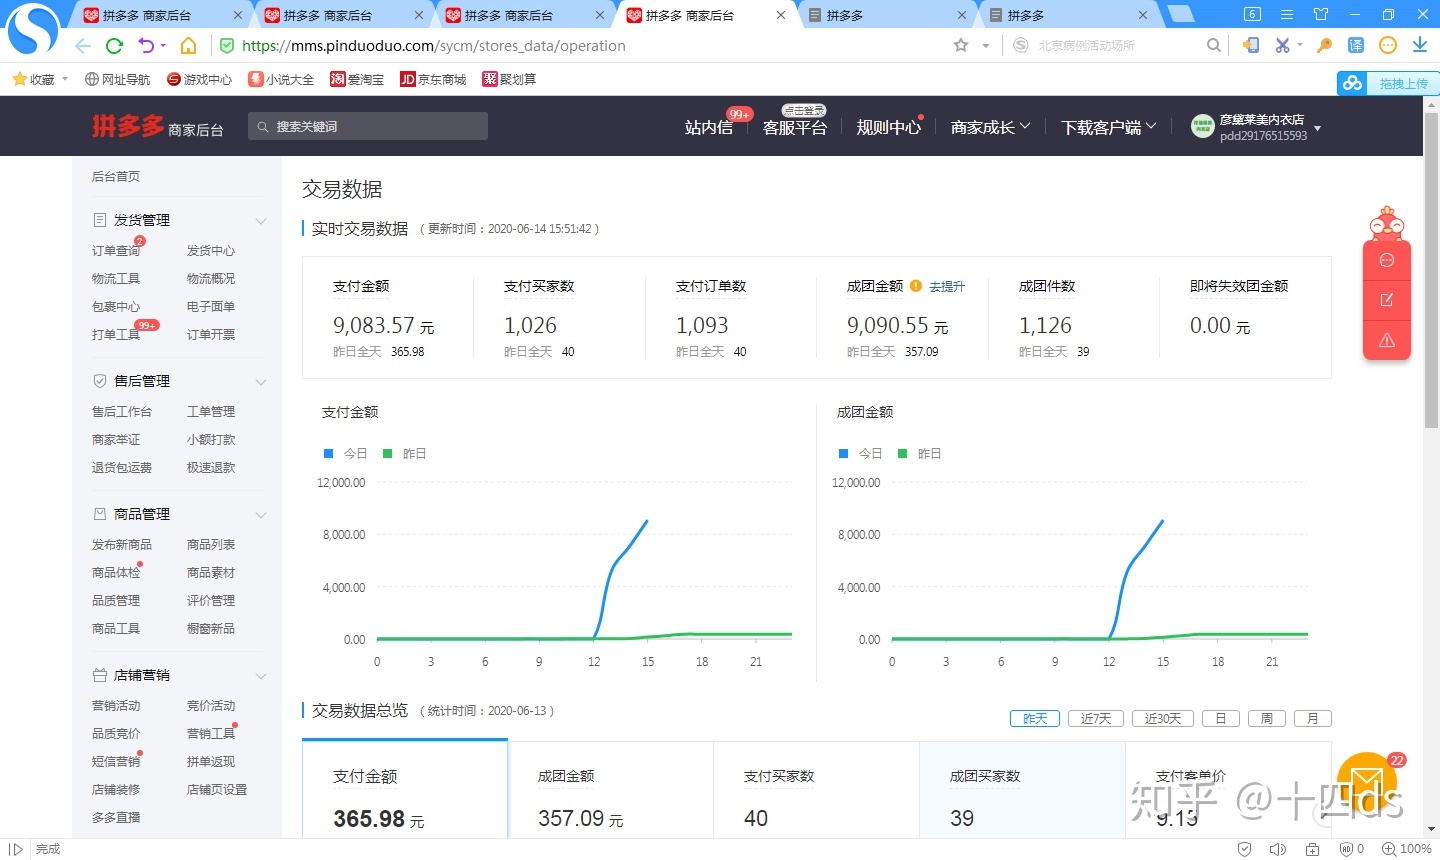
Task: Open the scissors screenshot tool
Action: click(x=1282, y=45)
